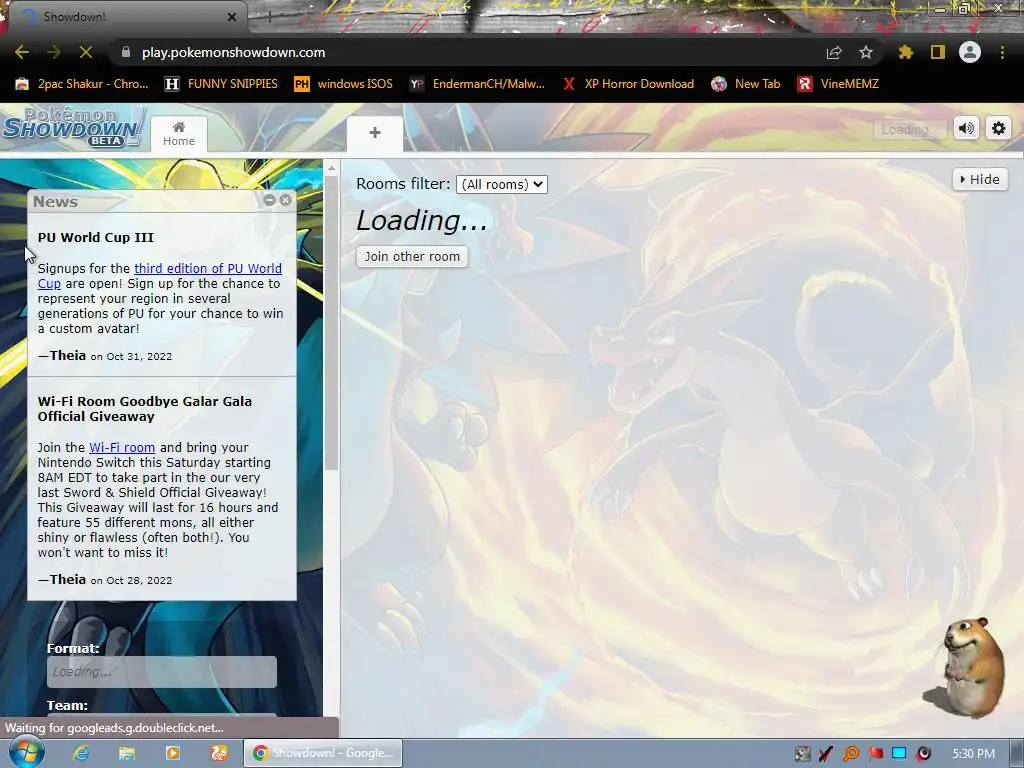Open the New Tab bookmark

pos(746,84)
